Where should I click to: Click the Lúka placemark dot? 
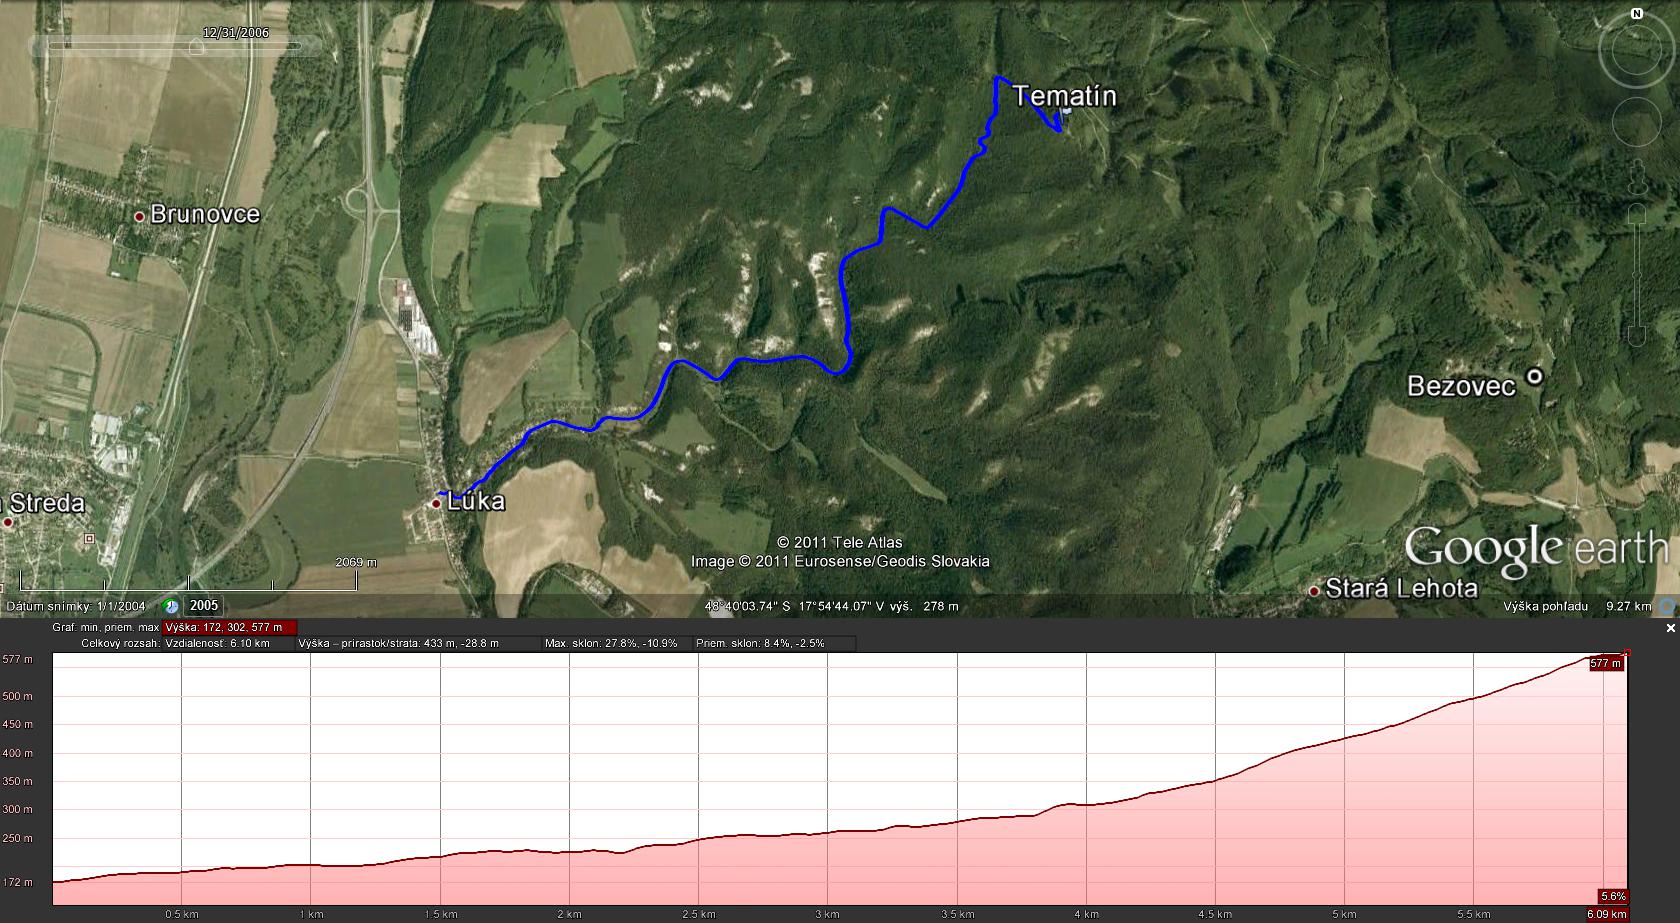point(436,503)
